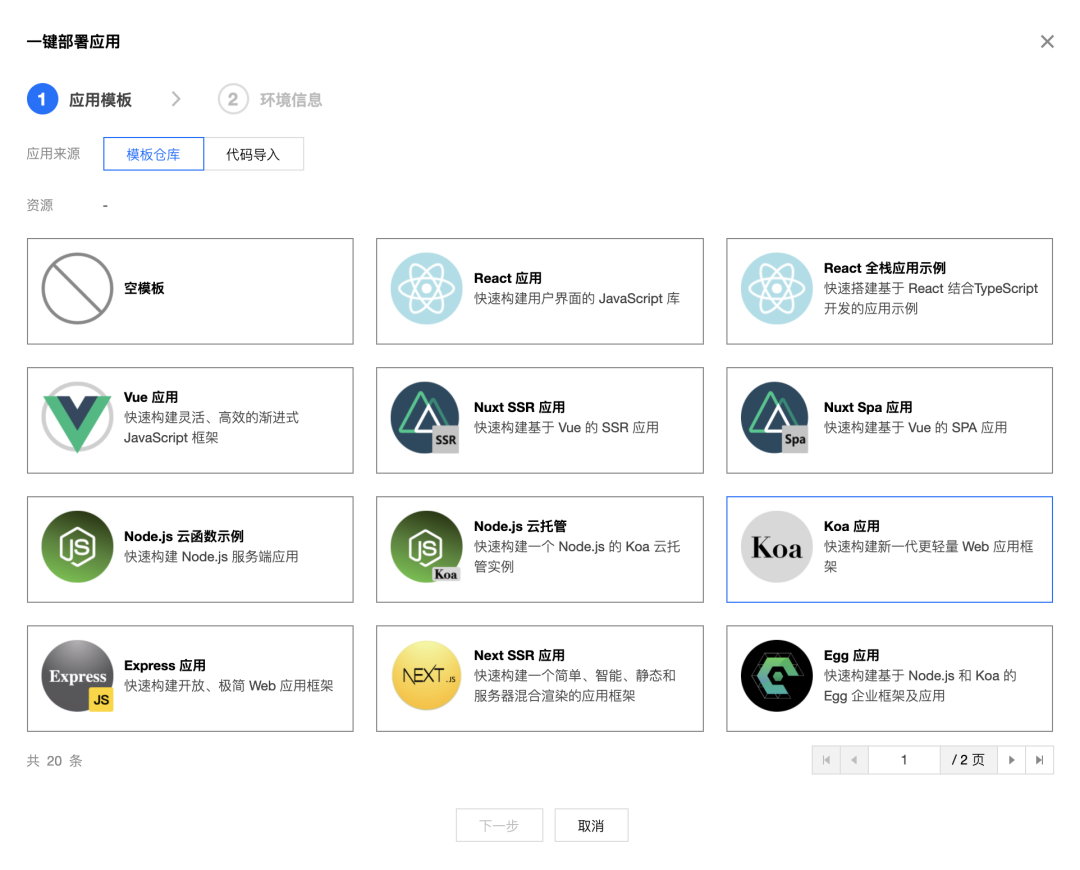
Task: Click the React 应用 atom logo
Action: (426, 289)
